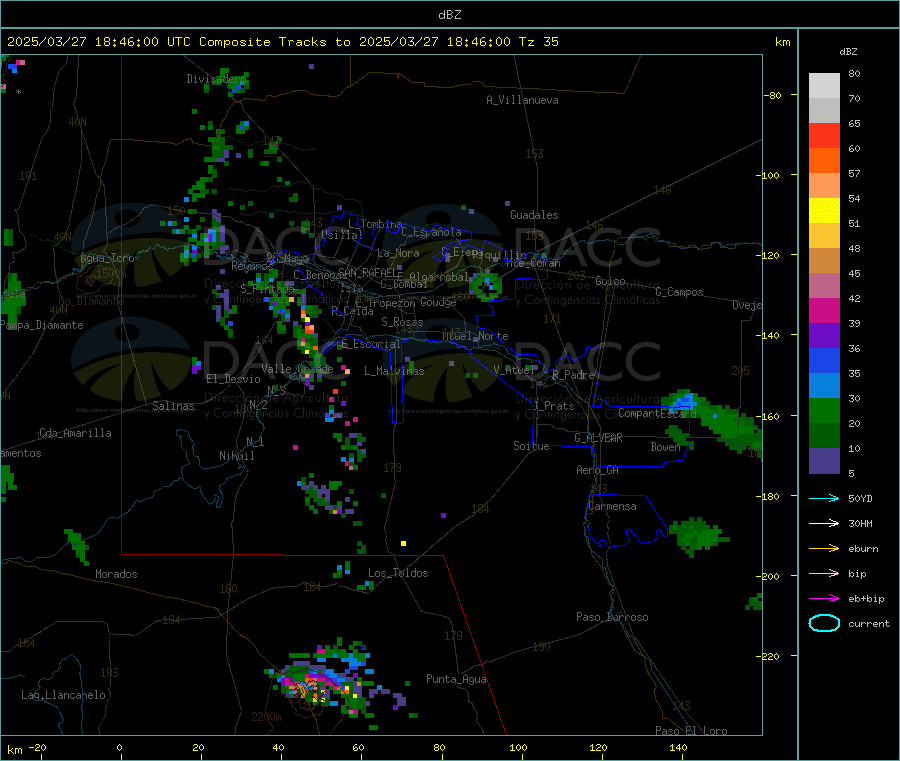Click the 30HM white arrow legend icon

824,523
